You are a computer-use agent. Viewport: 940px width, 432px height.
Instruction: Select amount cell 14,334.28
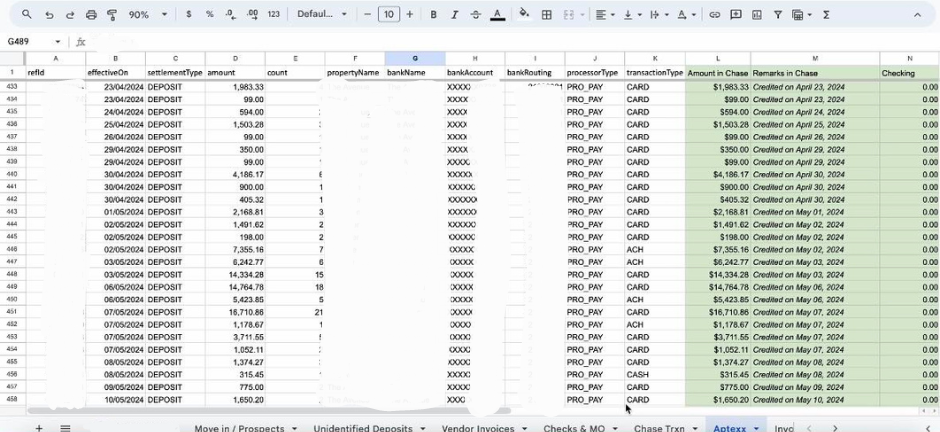(235, 274)
